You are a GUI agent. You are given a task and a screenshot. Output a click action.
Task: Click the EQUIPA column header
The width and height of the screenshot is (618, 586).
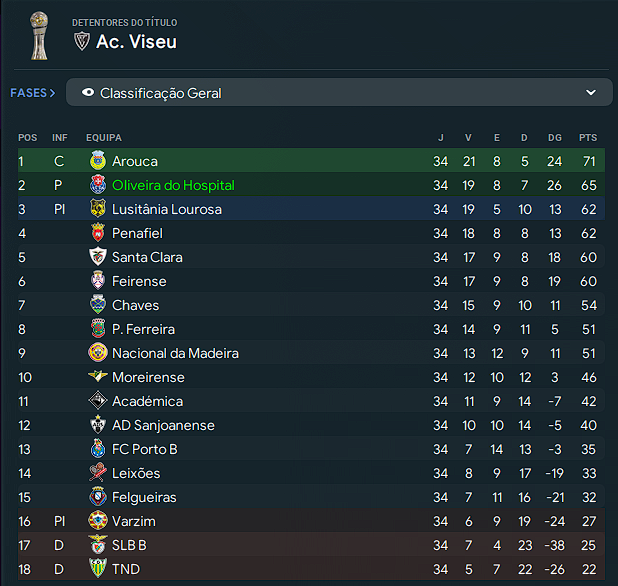(x=104, y=138)
